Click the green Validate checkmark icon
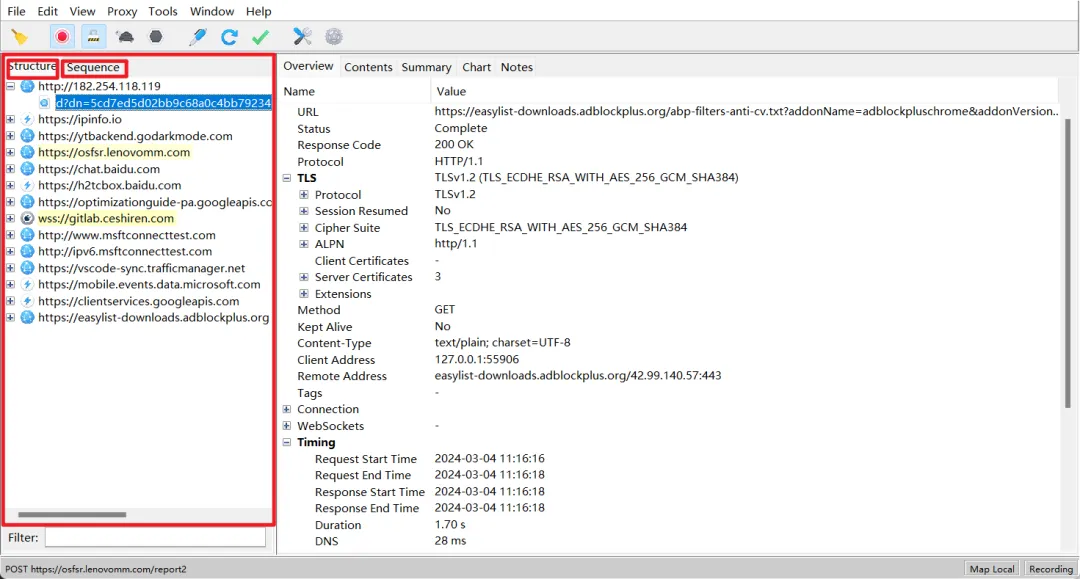Screen dimensions: 1080x579 click(x=260, y=37)
